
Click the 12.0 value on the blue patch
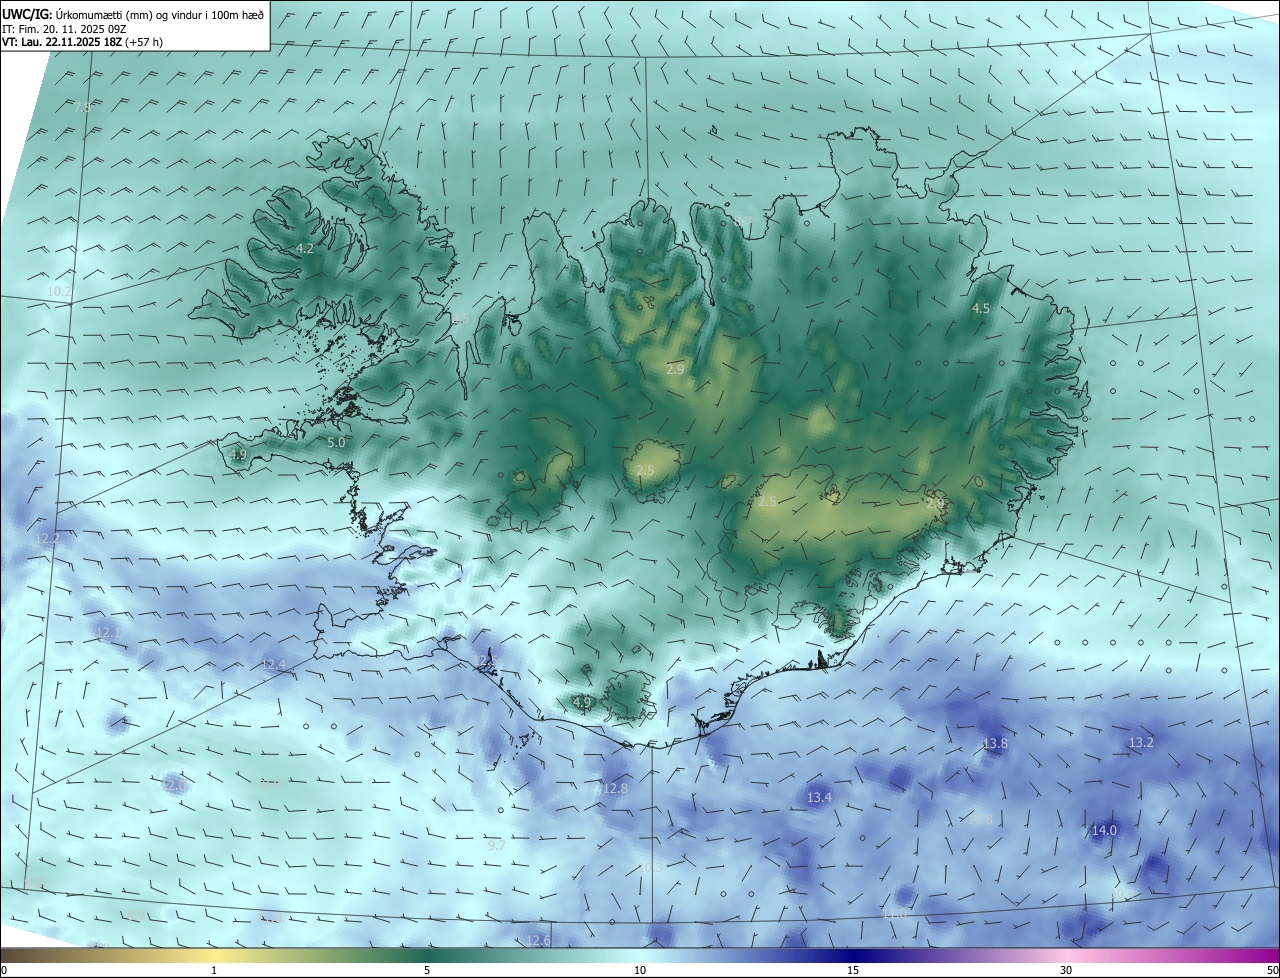[x=175, y=786]
